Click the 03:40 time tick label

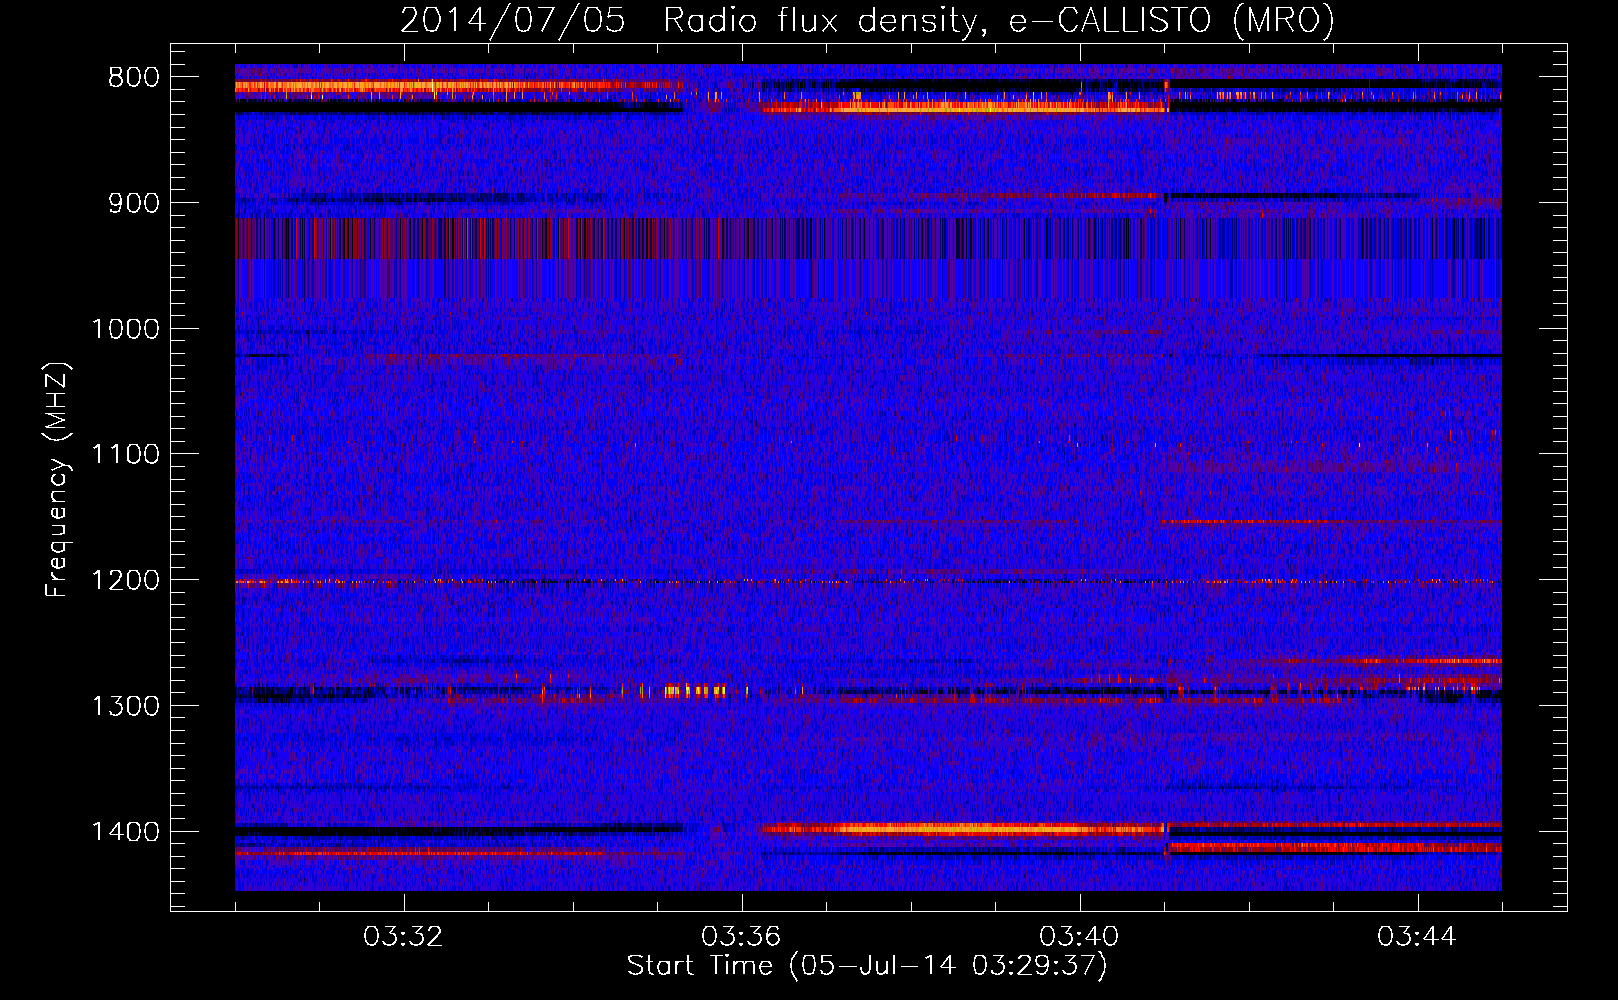(1079, 937)
